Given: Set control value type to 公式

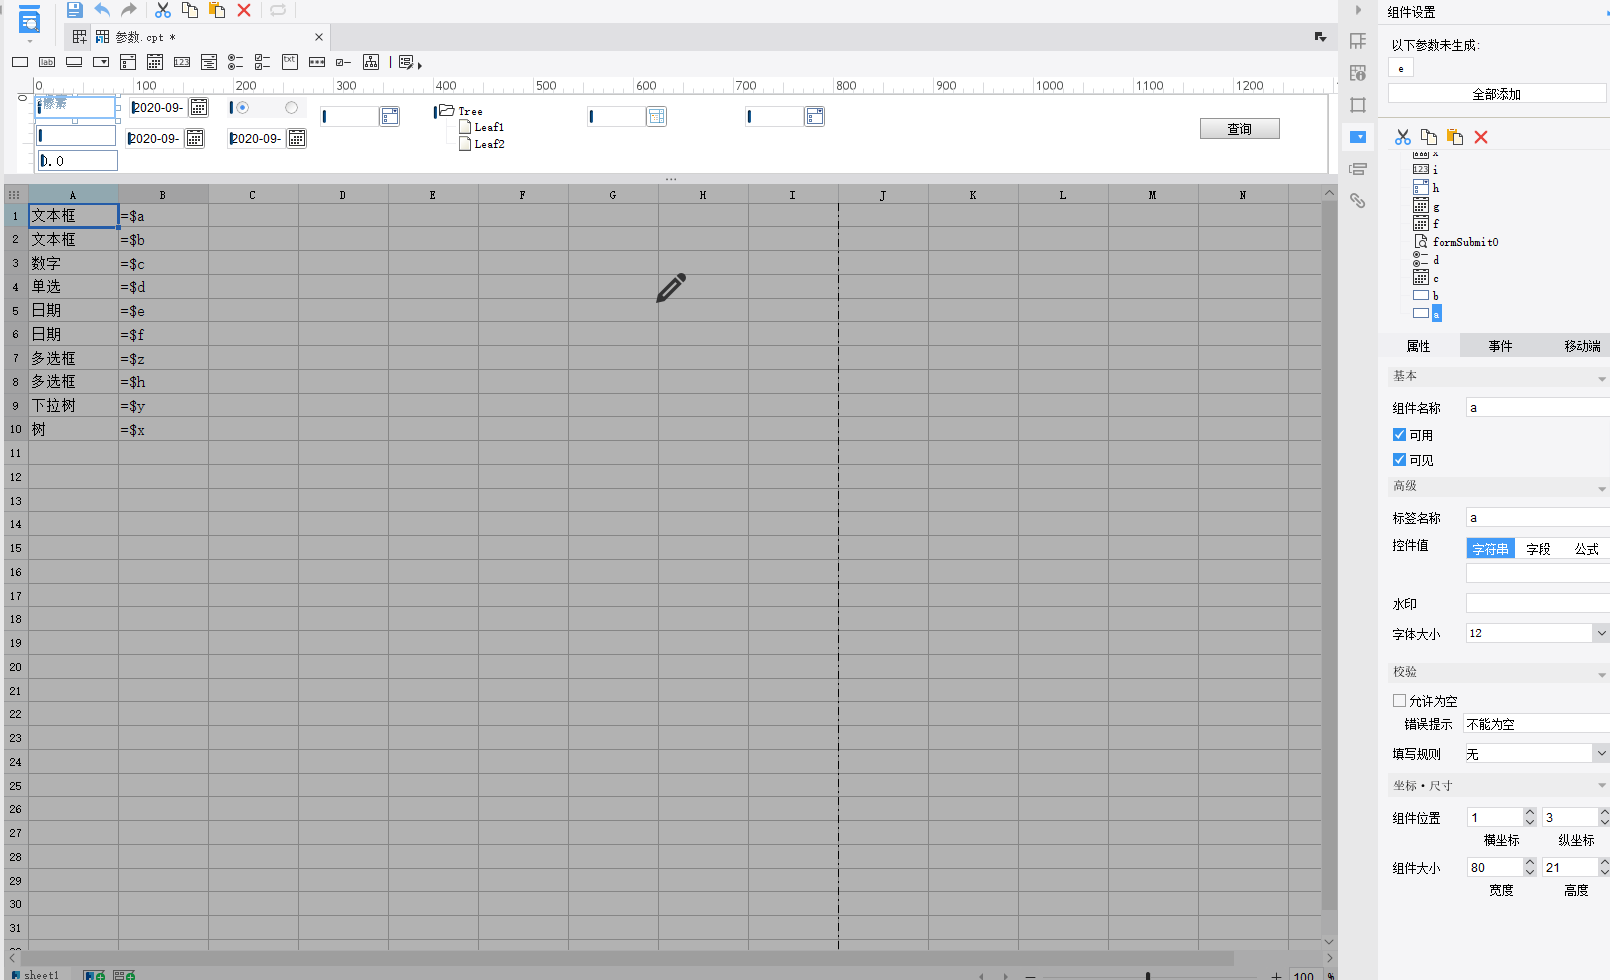Looking at the screenshot, I should point(1586,549).
